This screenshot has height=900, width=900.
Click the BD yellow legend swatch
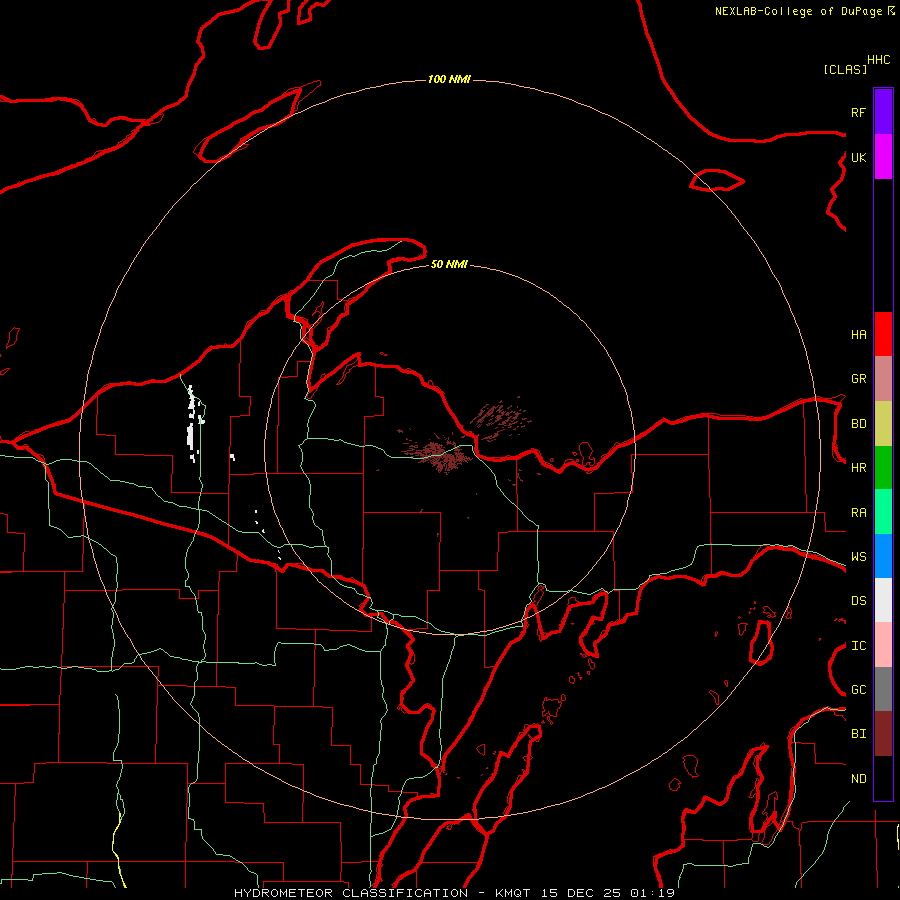(x=883, y=424)
